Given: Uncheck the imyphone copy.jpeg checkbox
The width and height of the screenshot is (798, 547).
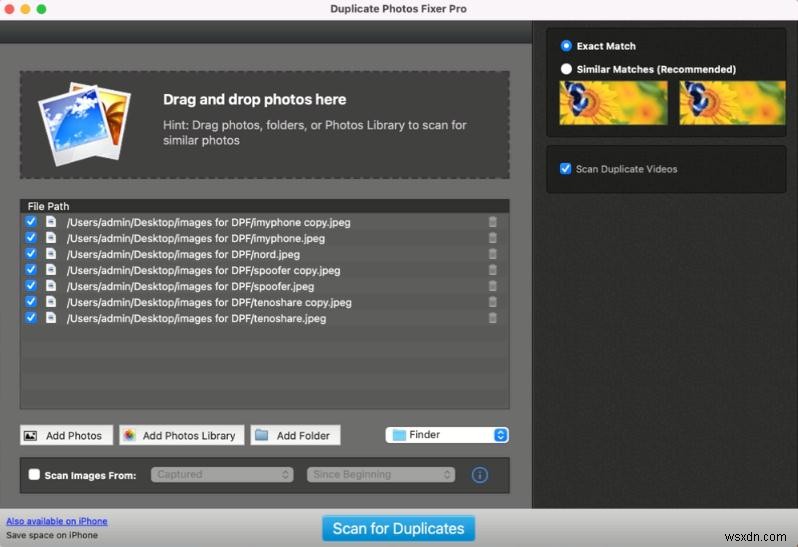Looking at the screenshot, I should (x=31, y=221).
